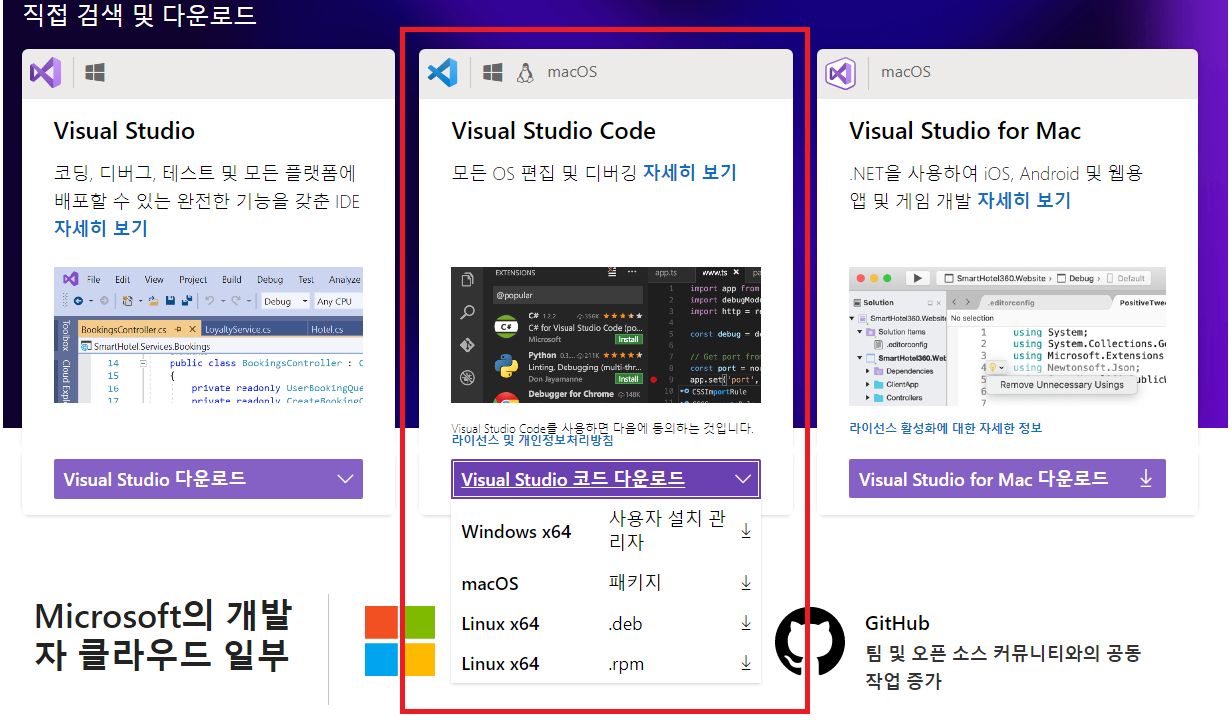Click 사용자 설치 관리자 label
Image resolution: width=1232 pixels, height=728 pixels.
point(668,531)
